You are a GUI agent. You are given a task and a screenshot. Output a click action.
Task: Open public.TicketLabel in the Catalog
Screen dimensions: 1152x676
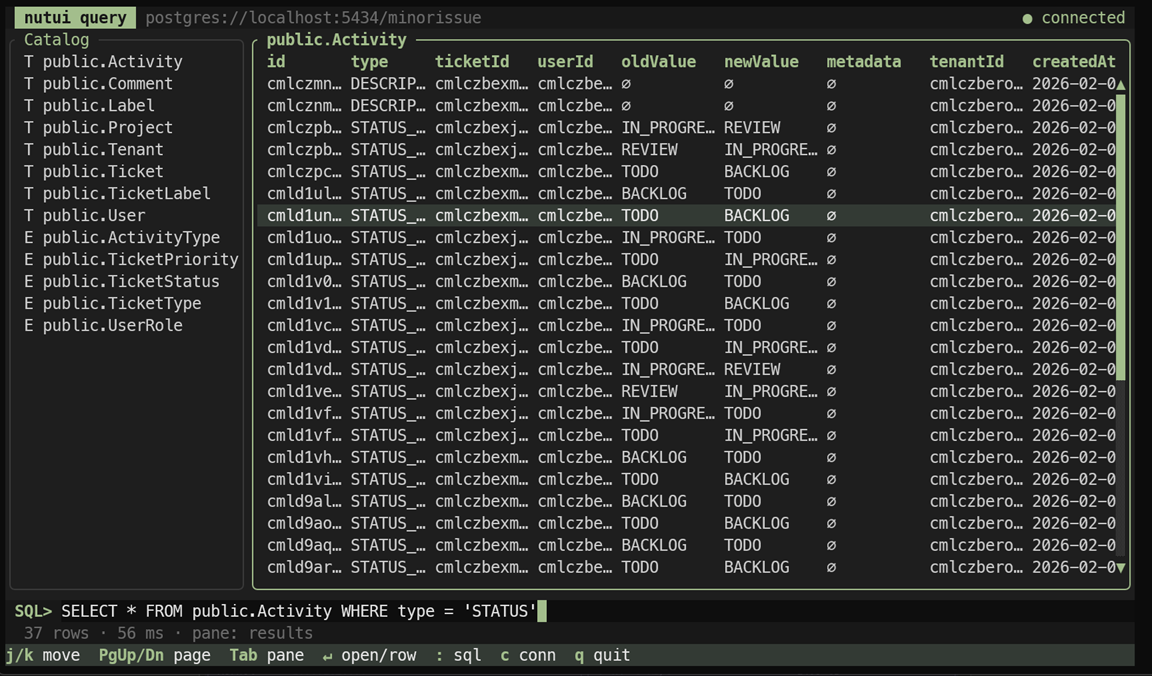pos(117,194)
